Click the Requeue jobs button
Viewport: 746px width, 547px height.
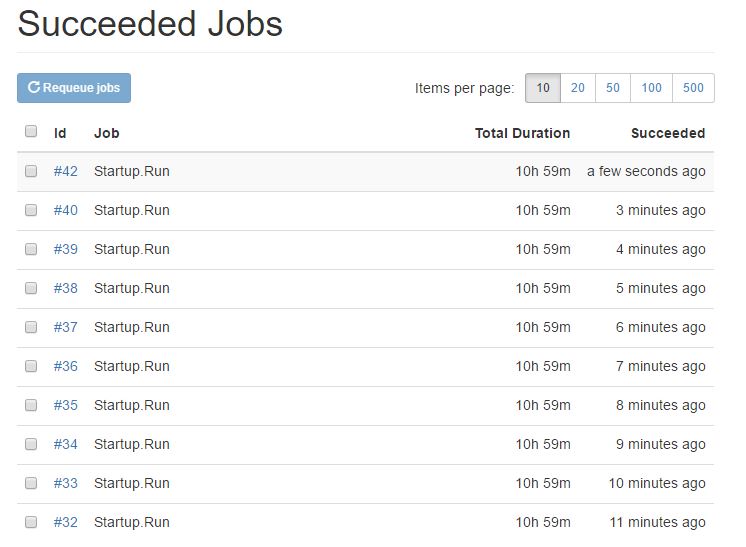click(74, 88)
